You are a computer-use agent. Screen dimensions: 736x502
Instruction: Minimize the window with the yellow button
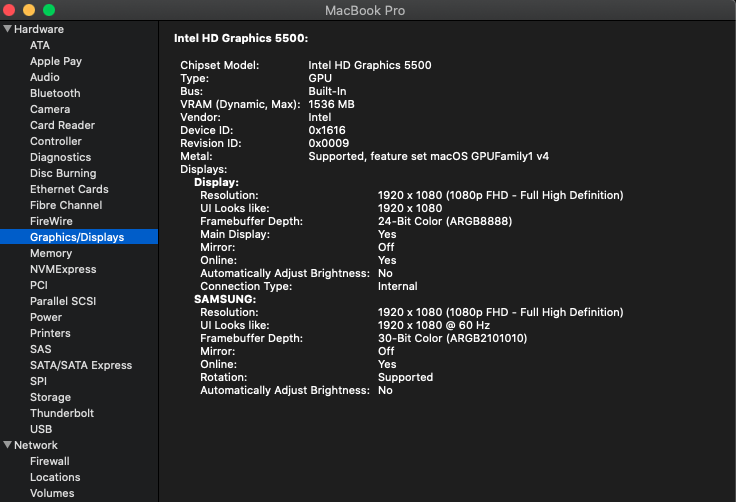[29, 9]
